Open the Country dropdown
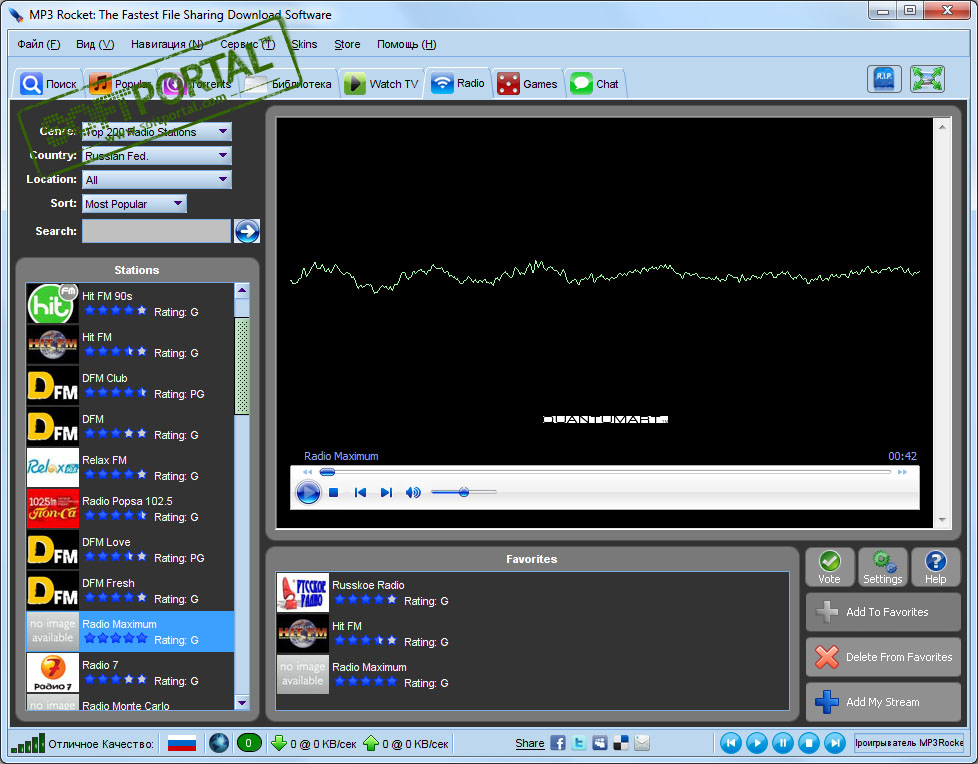The image size is (978, 764). coord(157,156)
